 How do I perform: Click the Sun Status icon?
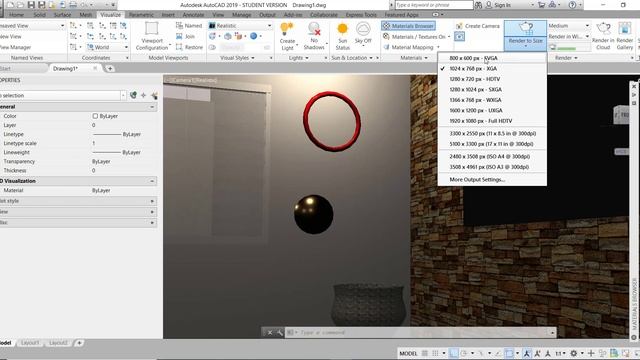tap(342, 29)
